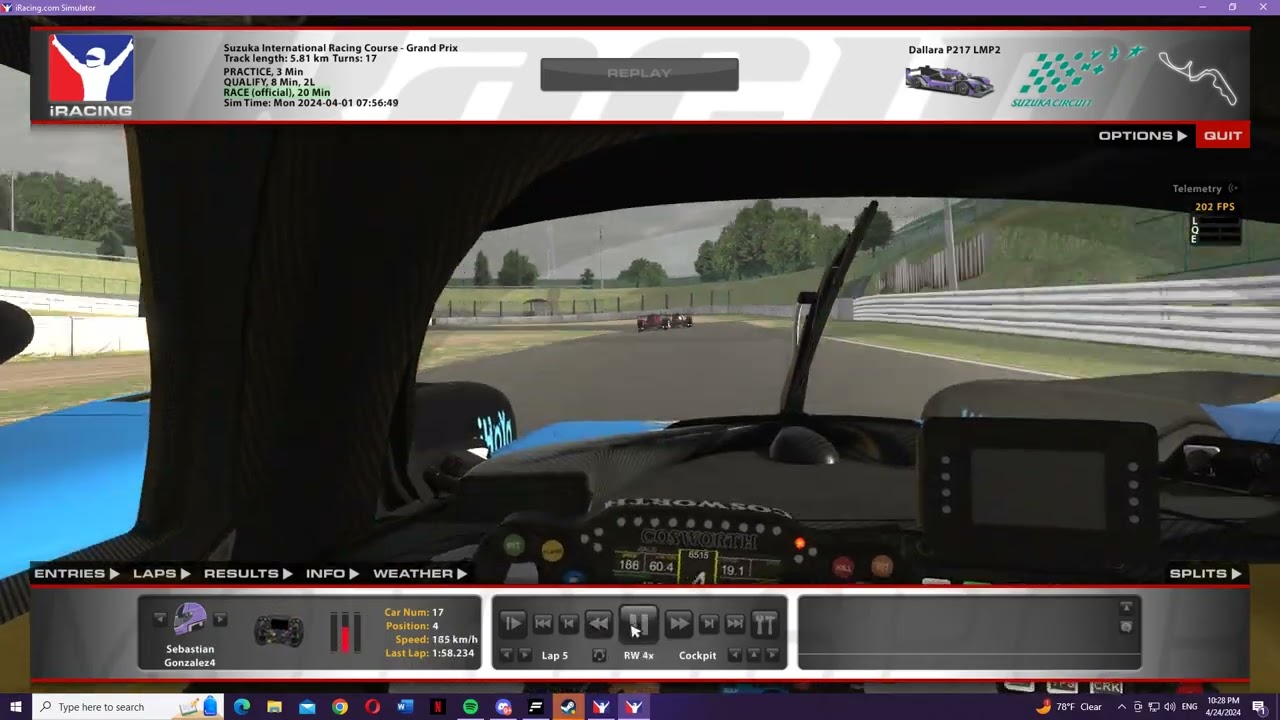
Task: Click the 202 FPS meter readout
Action: click(1215, 207)
